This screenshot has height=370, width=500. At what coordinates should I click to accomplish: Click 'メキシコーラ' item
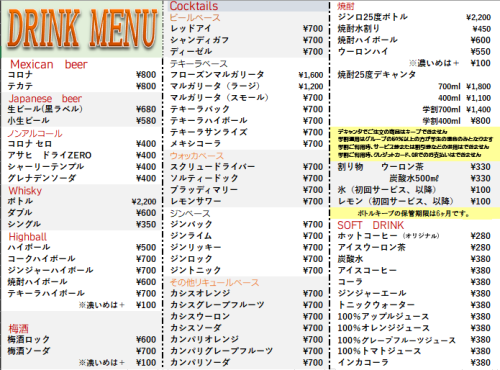click(196, 143)
